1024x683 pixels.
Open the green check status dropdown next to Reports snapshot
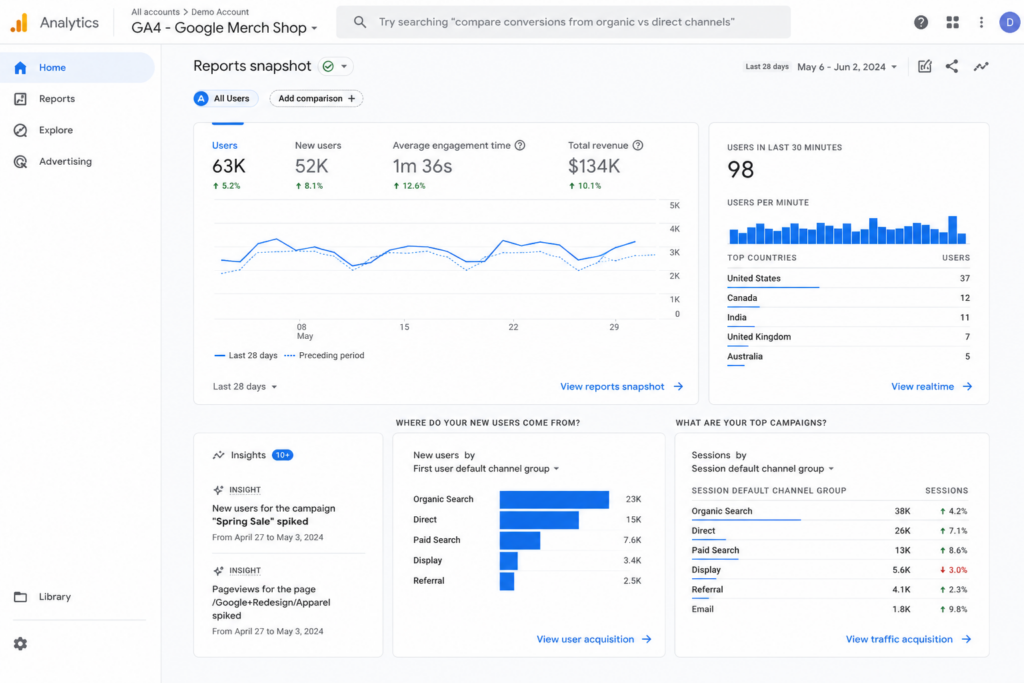(x=336, y=66)
